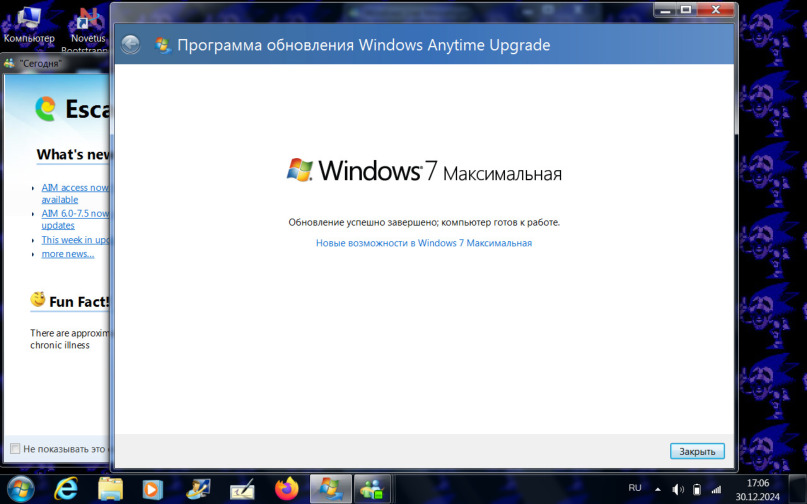This screenshot has height=504, width=807.
Task: Open Windows Explorer folder on taskbar
Action: click(110, 489)
